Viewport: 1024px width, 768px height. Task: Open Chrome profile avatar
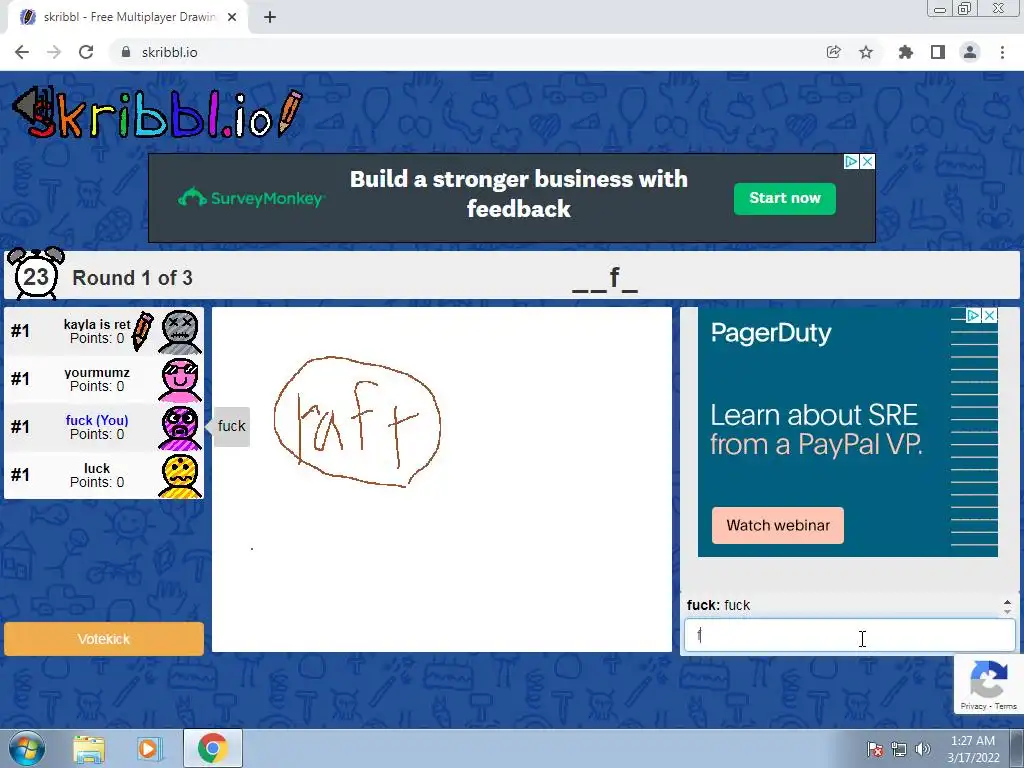click(970, 52)
